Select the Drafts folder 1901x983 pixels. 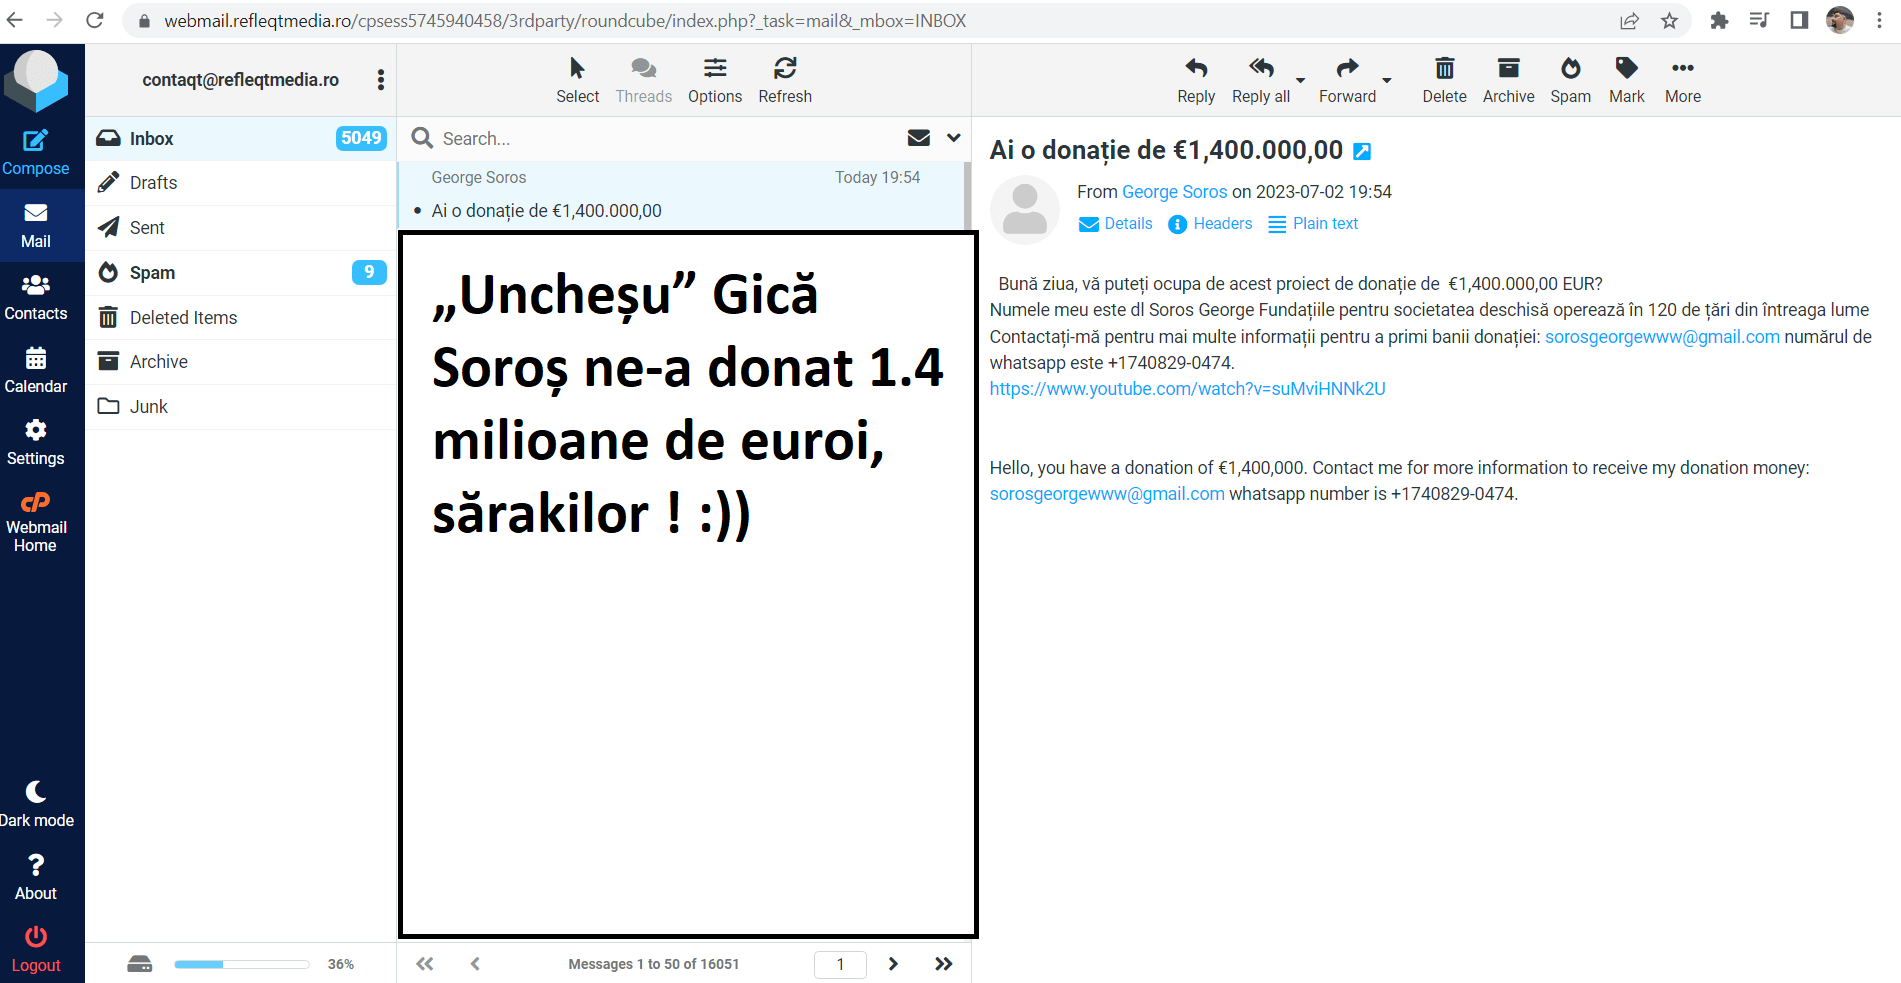pyautogui.click(x=153, y=183)
